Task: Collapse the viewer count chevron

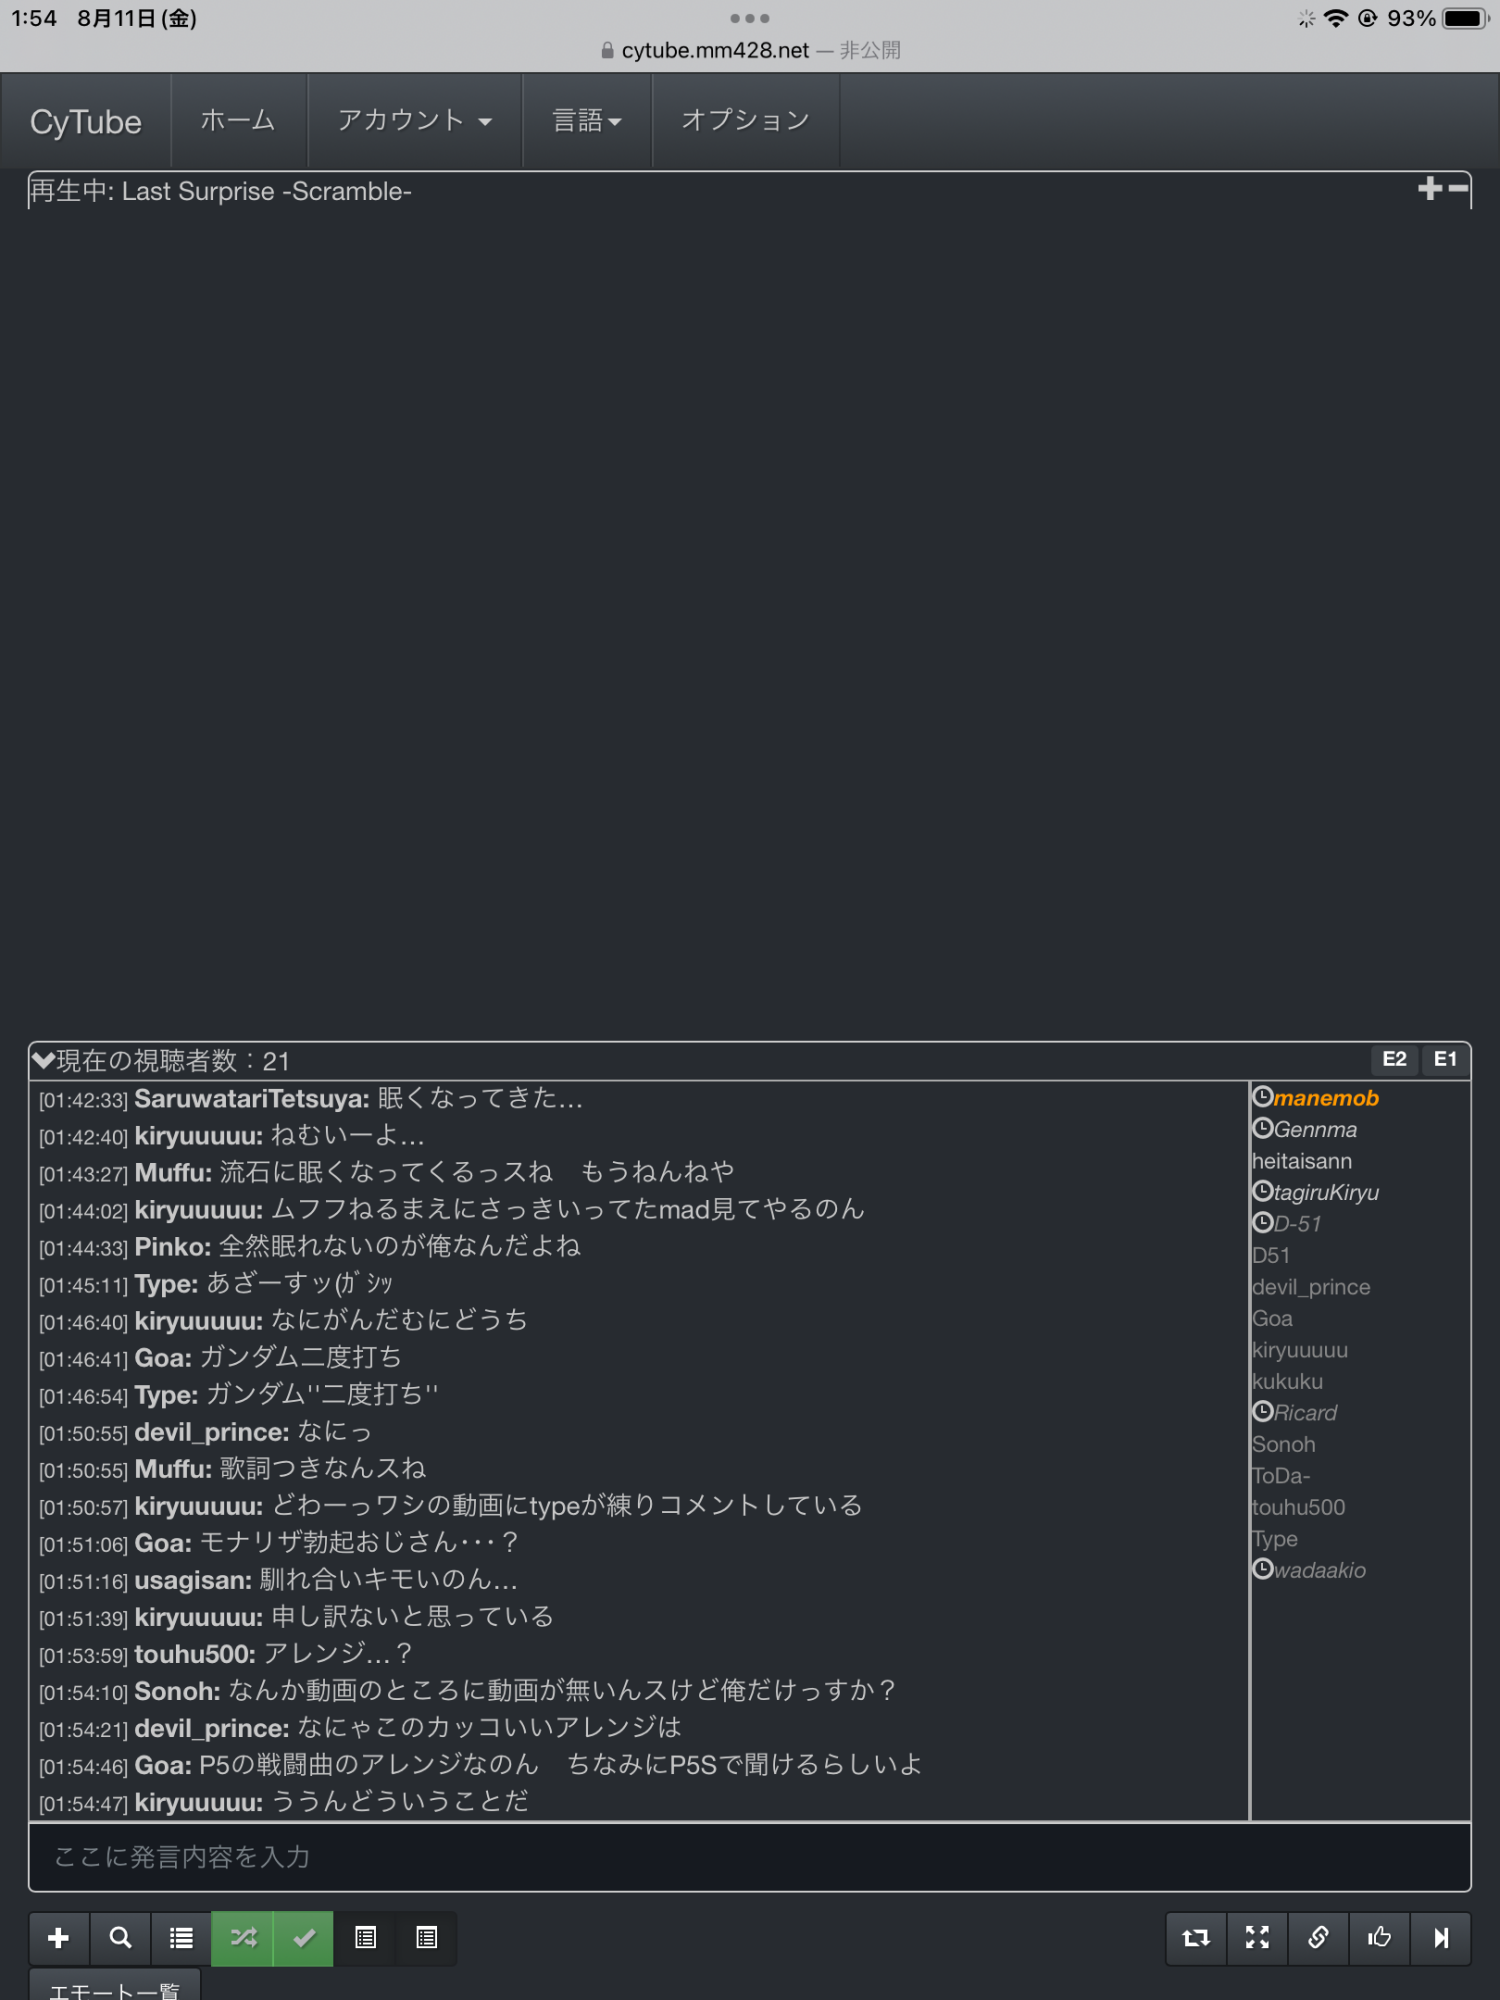Action: tap(43, 1060)
